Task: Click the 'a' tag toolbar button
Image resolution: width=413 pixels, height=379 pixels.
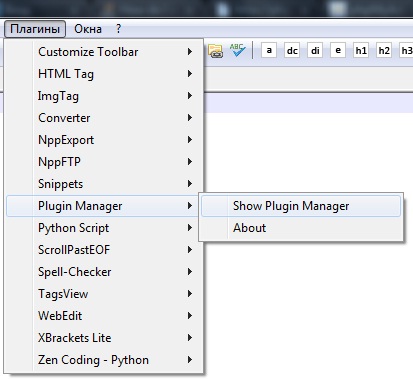Action: (x=269, y=51)
